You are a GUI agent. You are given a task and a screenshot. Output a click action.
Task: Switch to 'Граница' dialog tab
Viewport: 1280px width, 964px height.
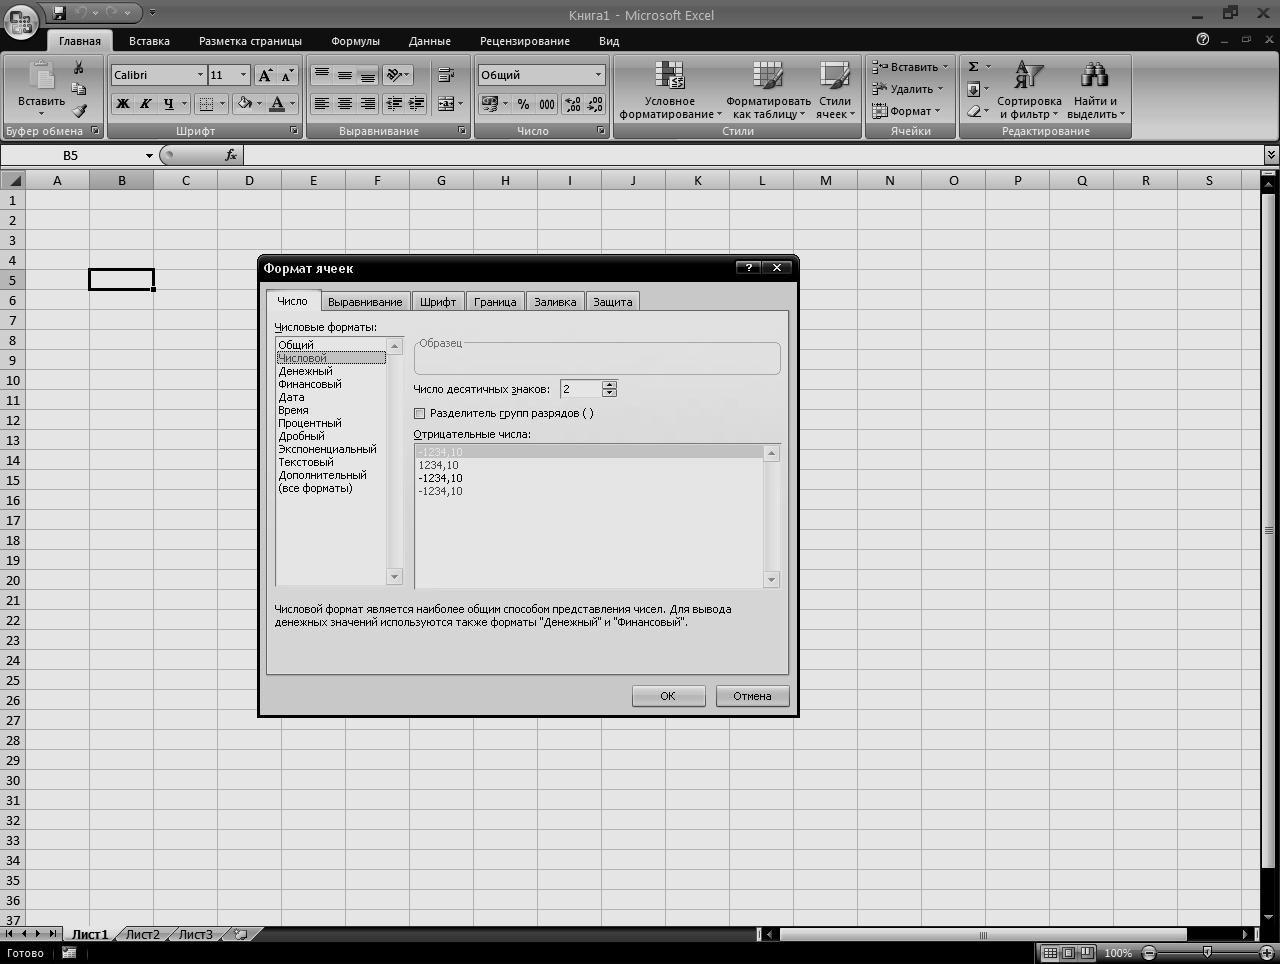[495, 302]
